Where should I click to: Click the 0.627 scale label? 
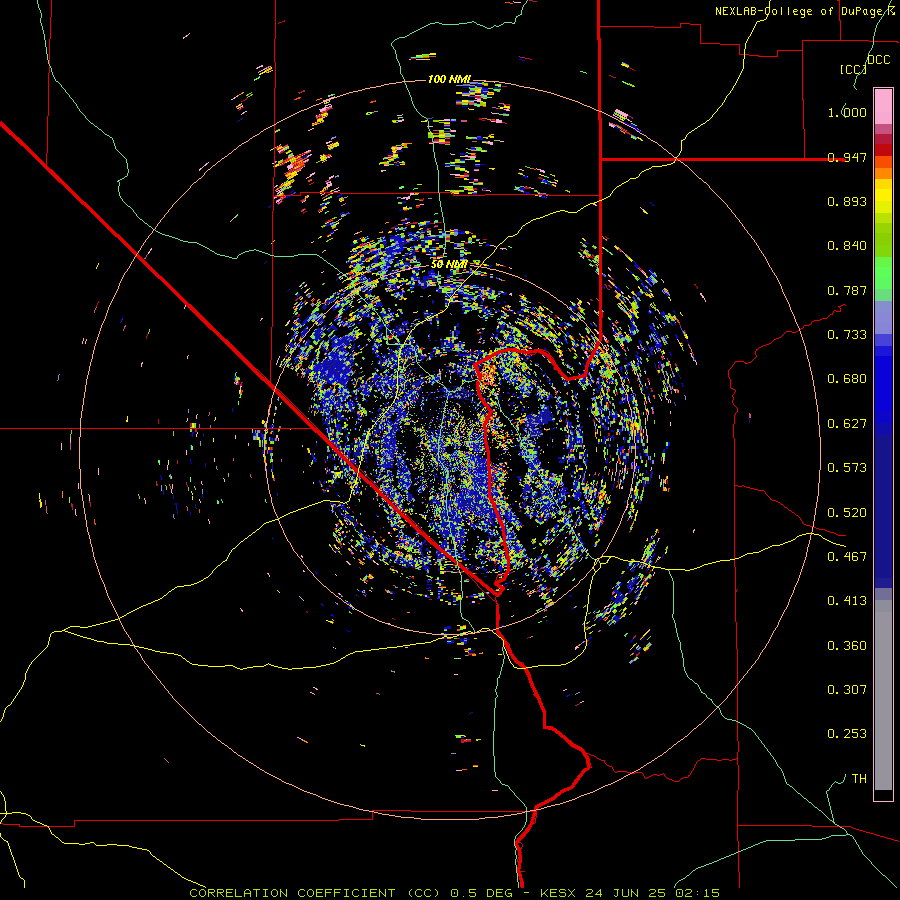point(847,424)
